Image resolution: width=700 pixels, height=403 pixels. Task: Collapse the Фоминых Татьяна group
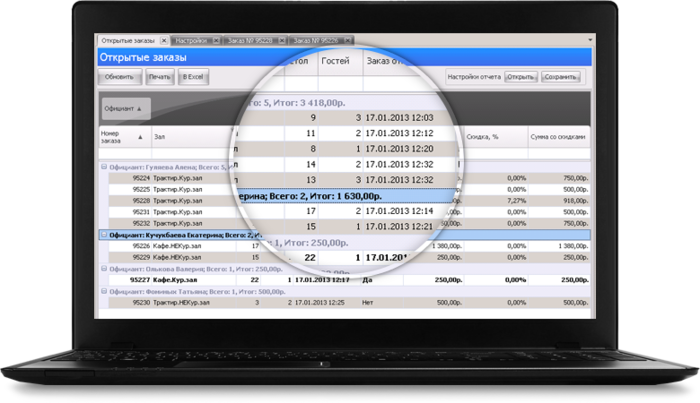103,291
